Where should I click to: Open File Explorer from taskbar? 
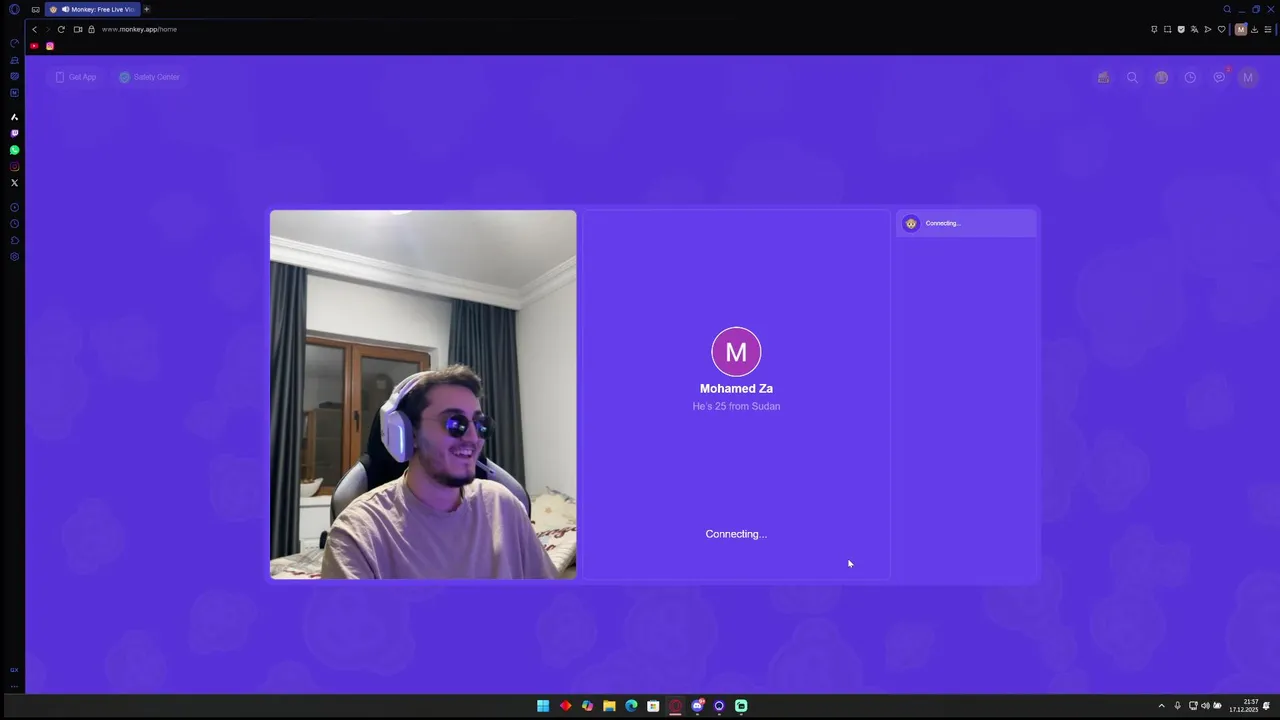point(609,706)
